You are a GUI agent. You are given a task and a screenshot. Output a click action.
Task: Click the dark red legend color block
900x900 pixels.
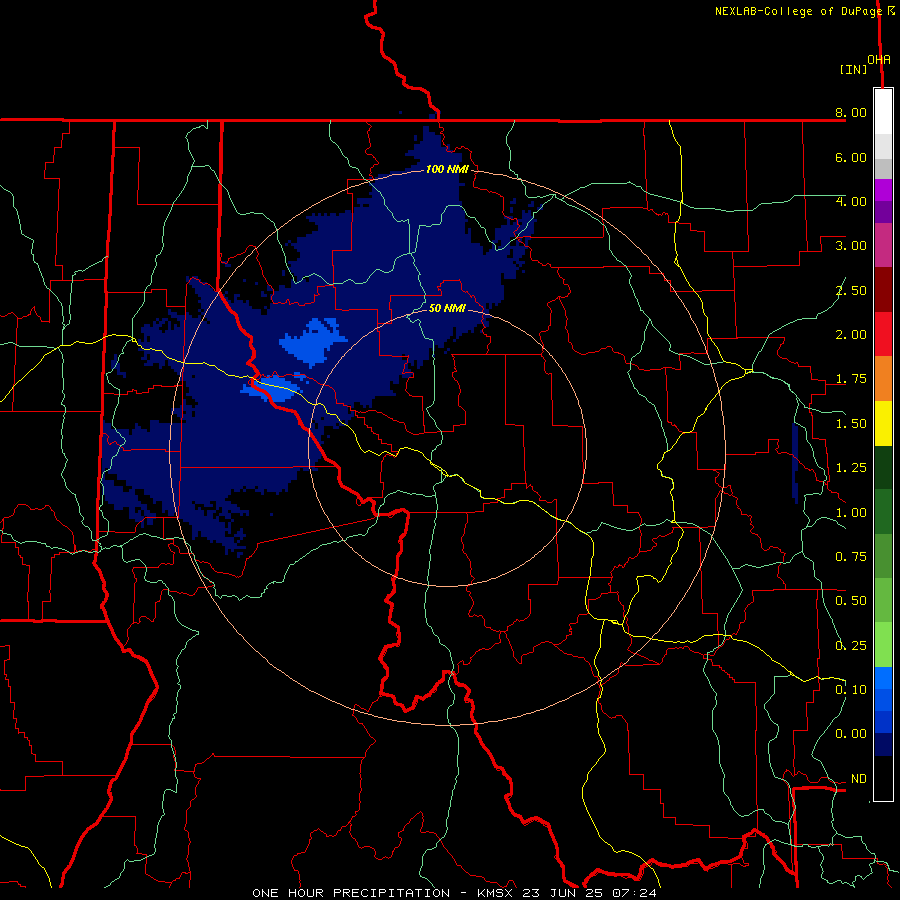click(x=883, y=290)
